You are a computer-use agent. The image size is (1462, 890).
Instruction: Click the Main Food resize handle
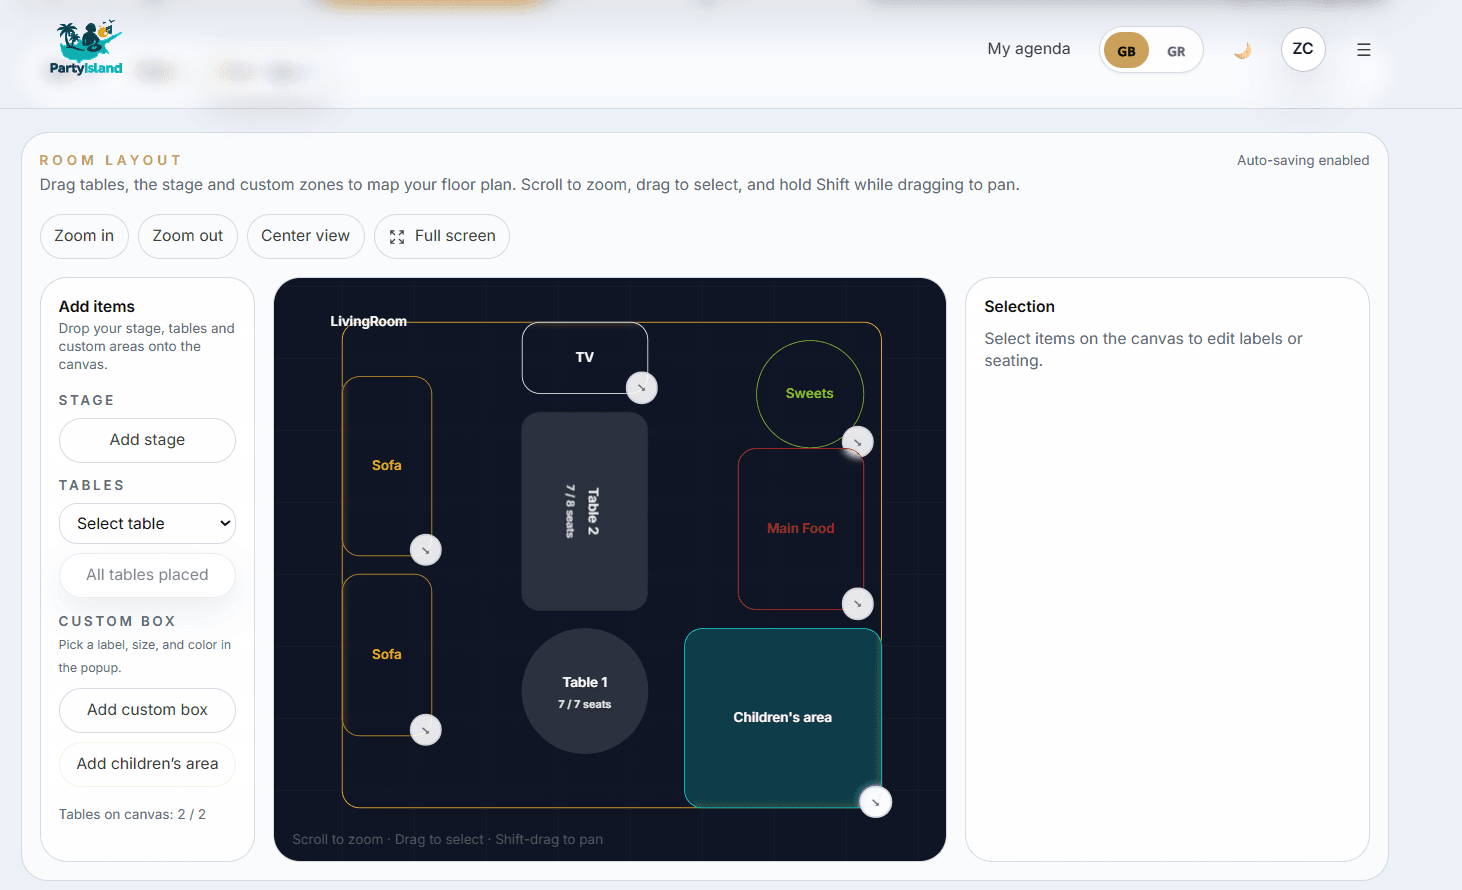coord(857,603)
